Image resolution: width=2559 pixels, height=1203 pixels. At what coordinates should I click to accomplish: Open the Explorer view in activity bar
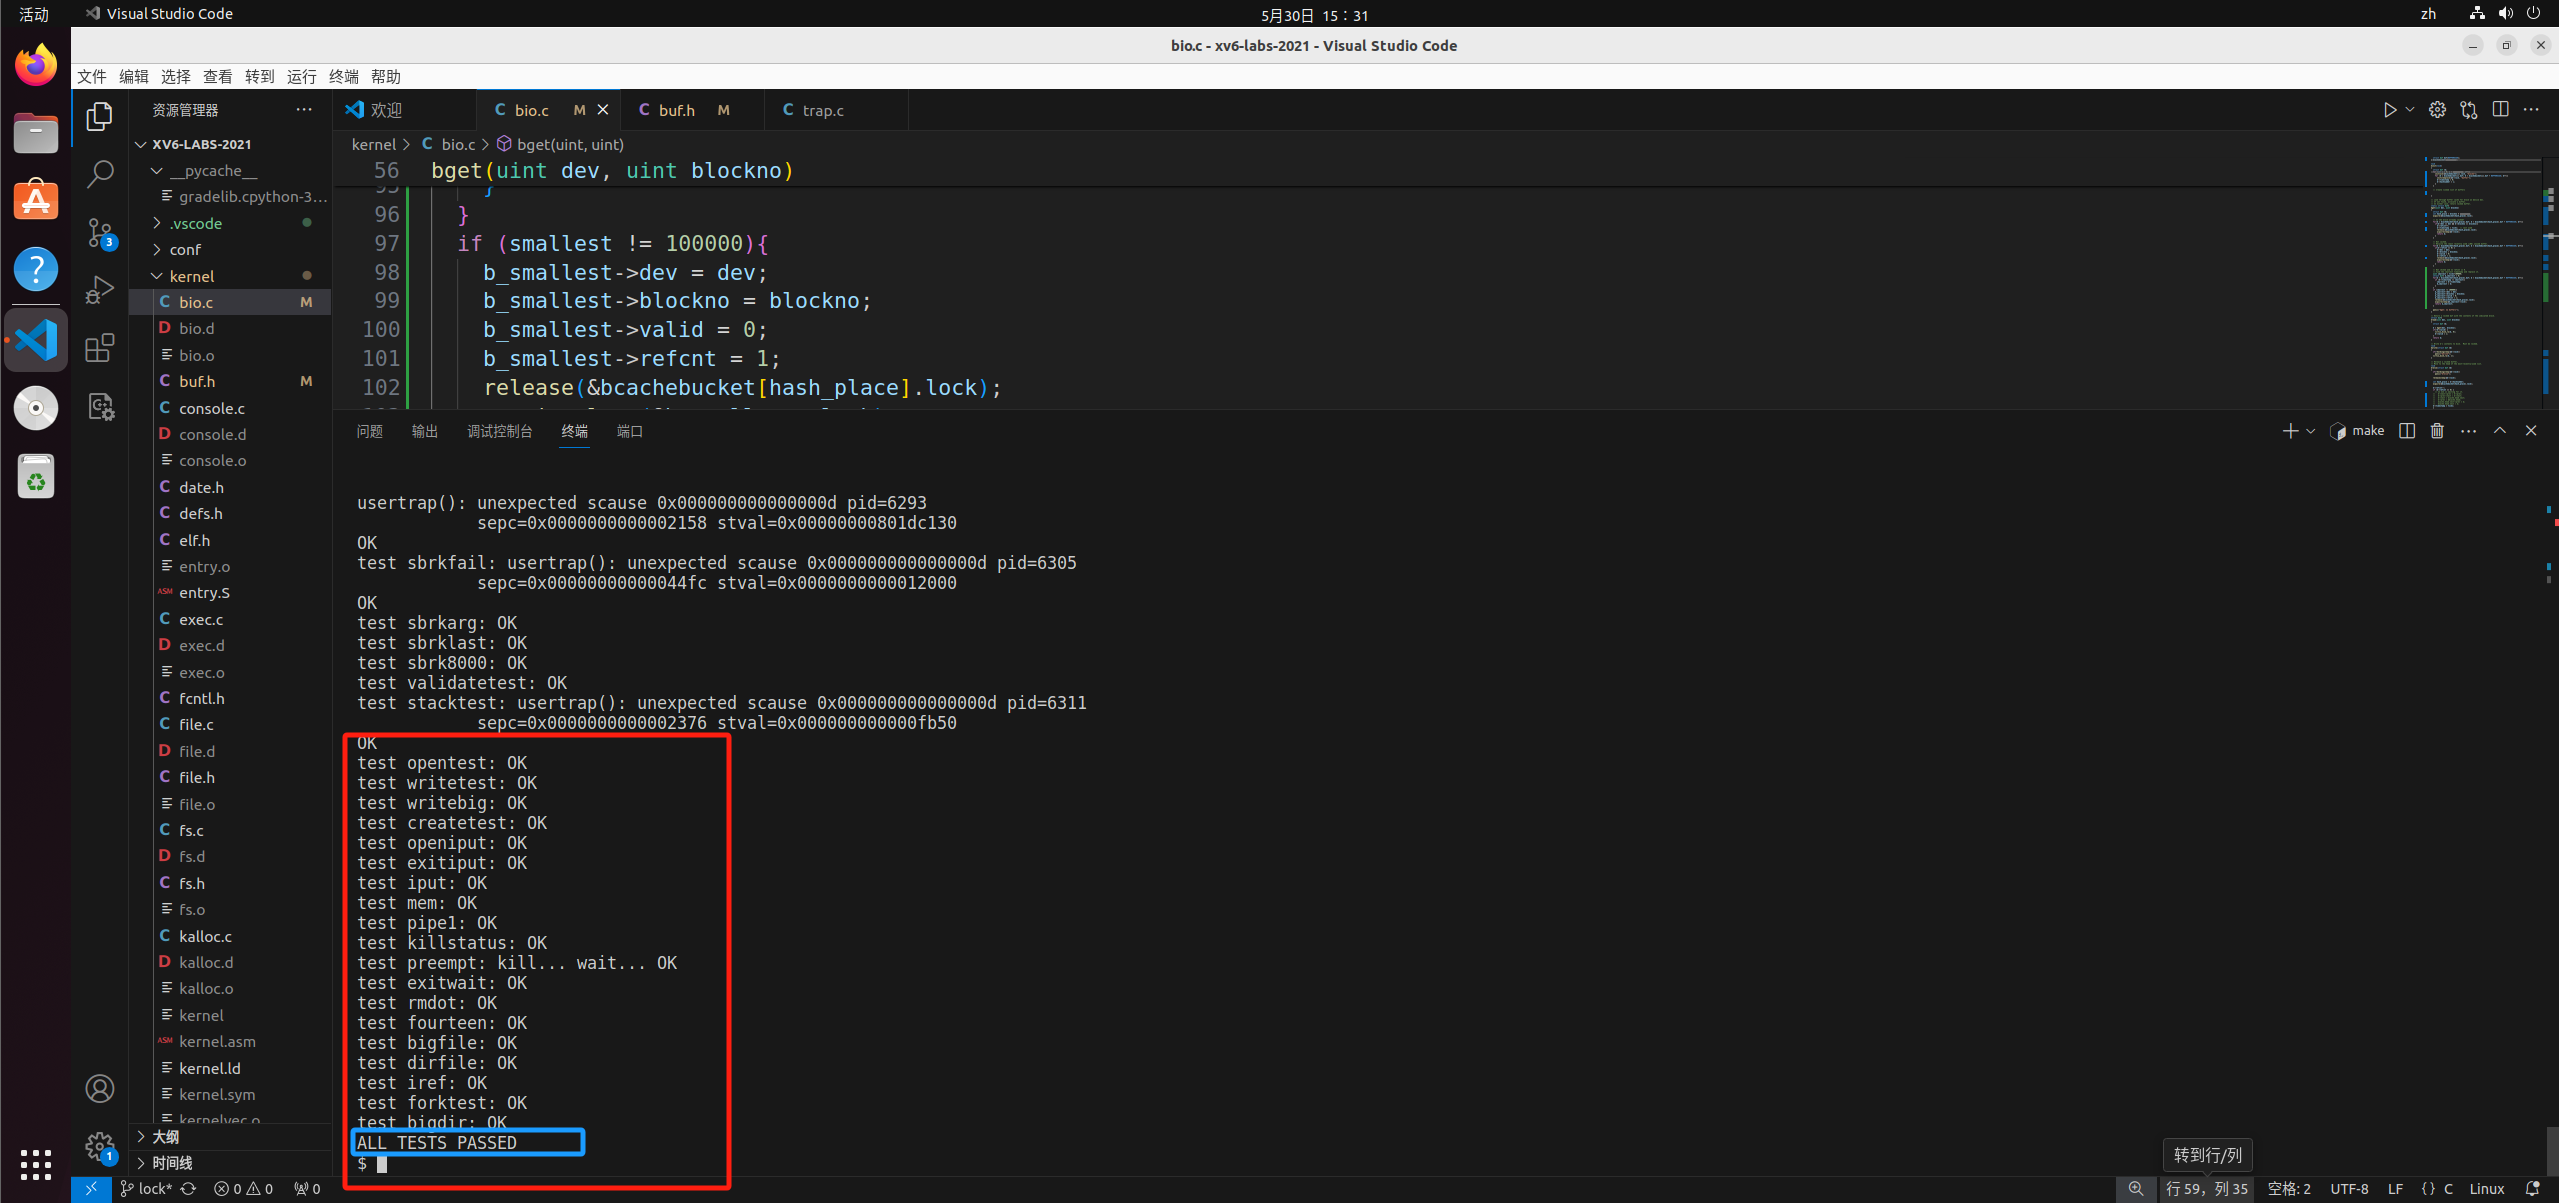[99, 116]
